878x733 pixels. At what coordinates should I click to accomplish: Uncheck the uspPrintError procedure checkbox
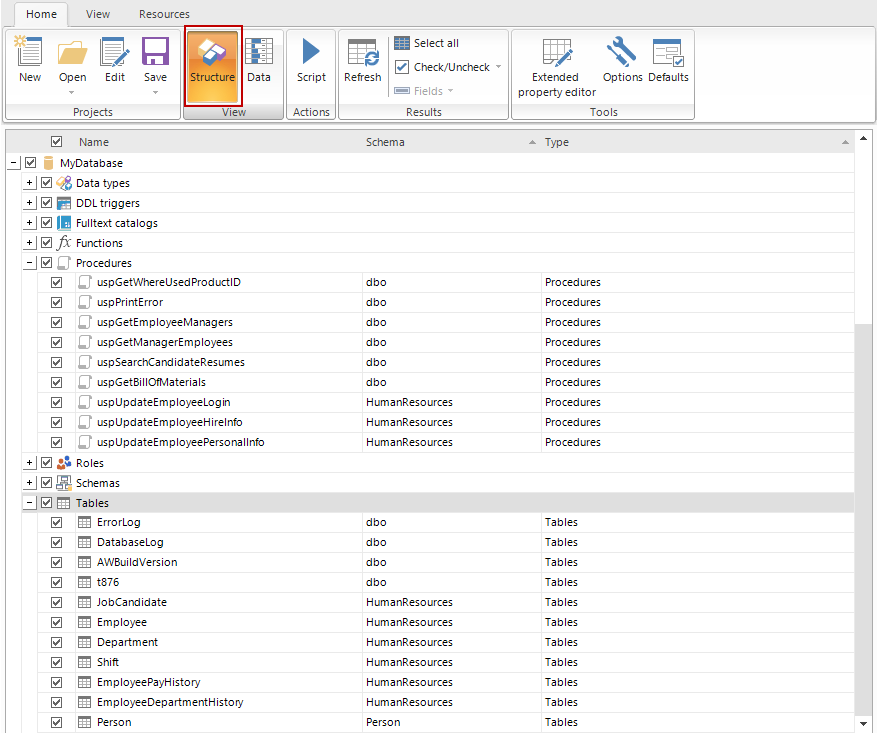[57, 302]
